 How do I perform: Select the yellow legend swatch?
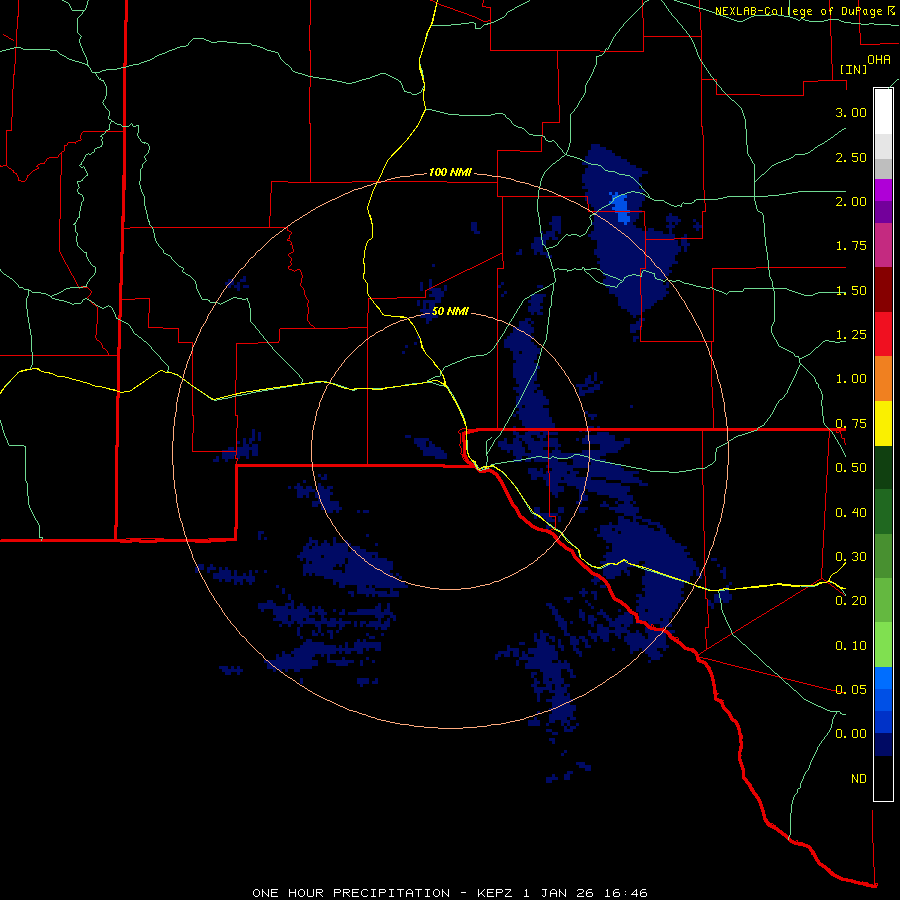coord(883,423)
